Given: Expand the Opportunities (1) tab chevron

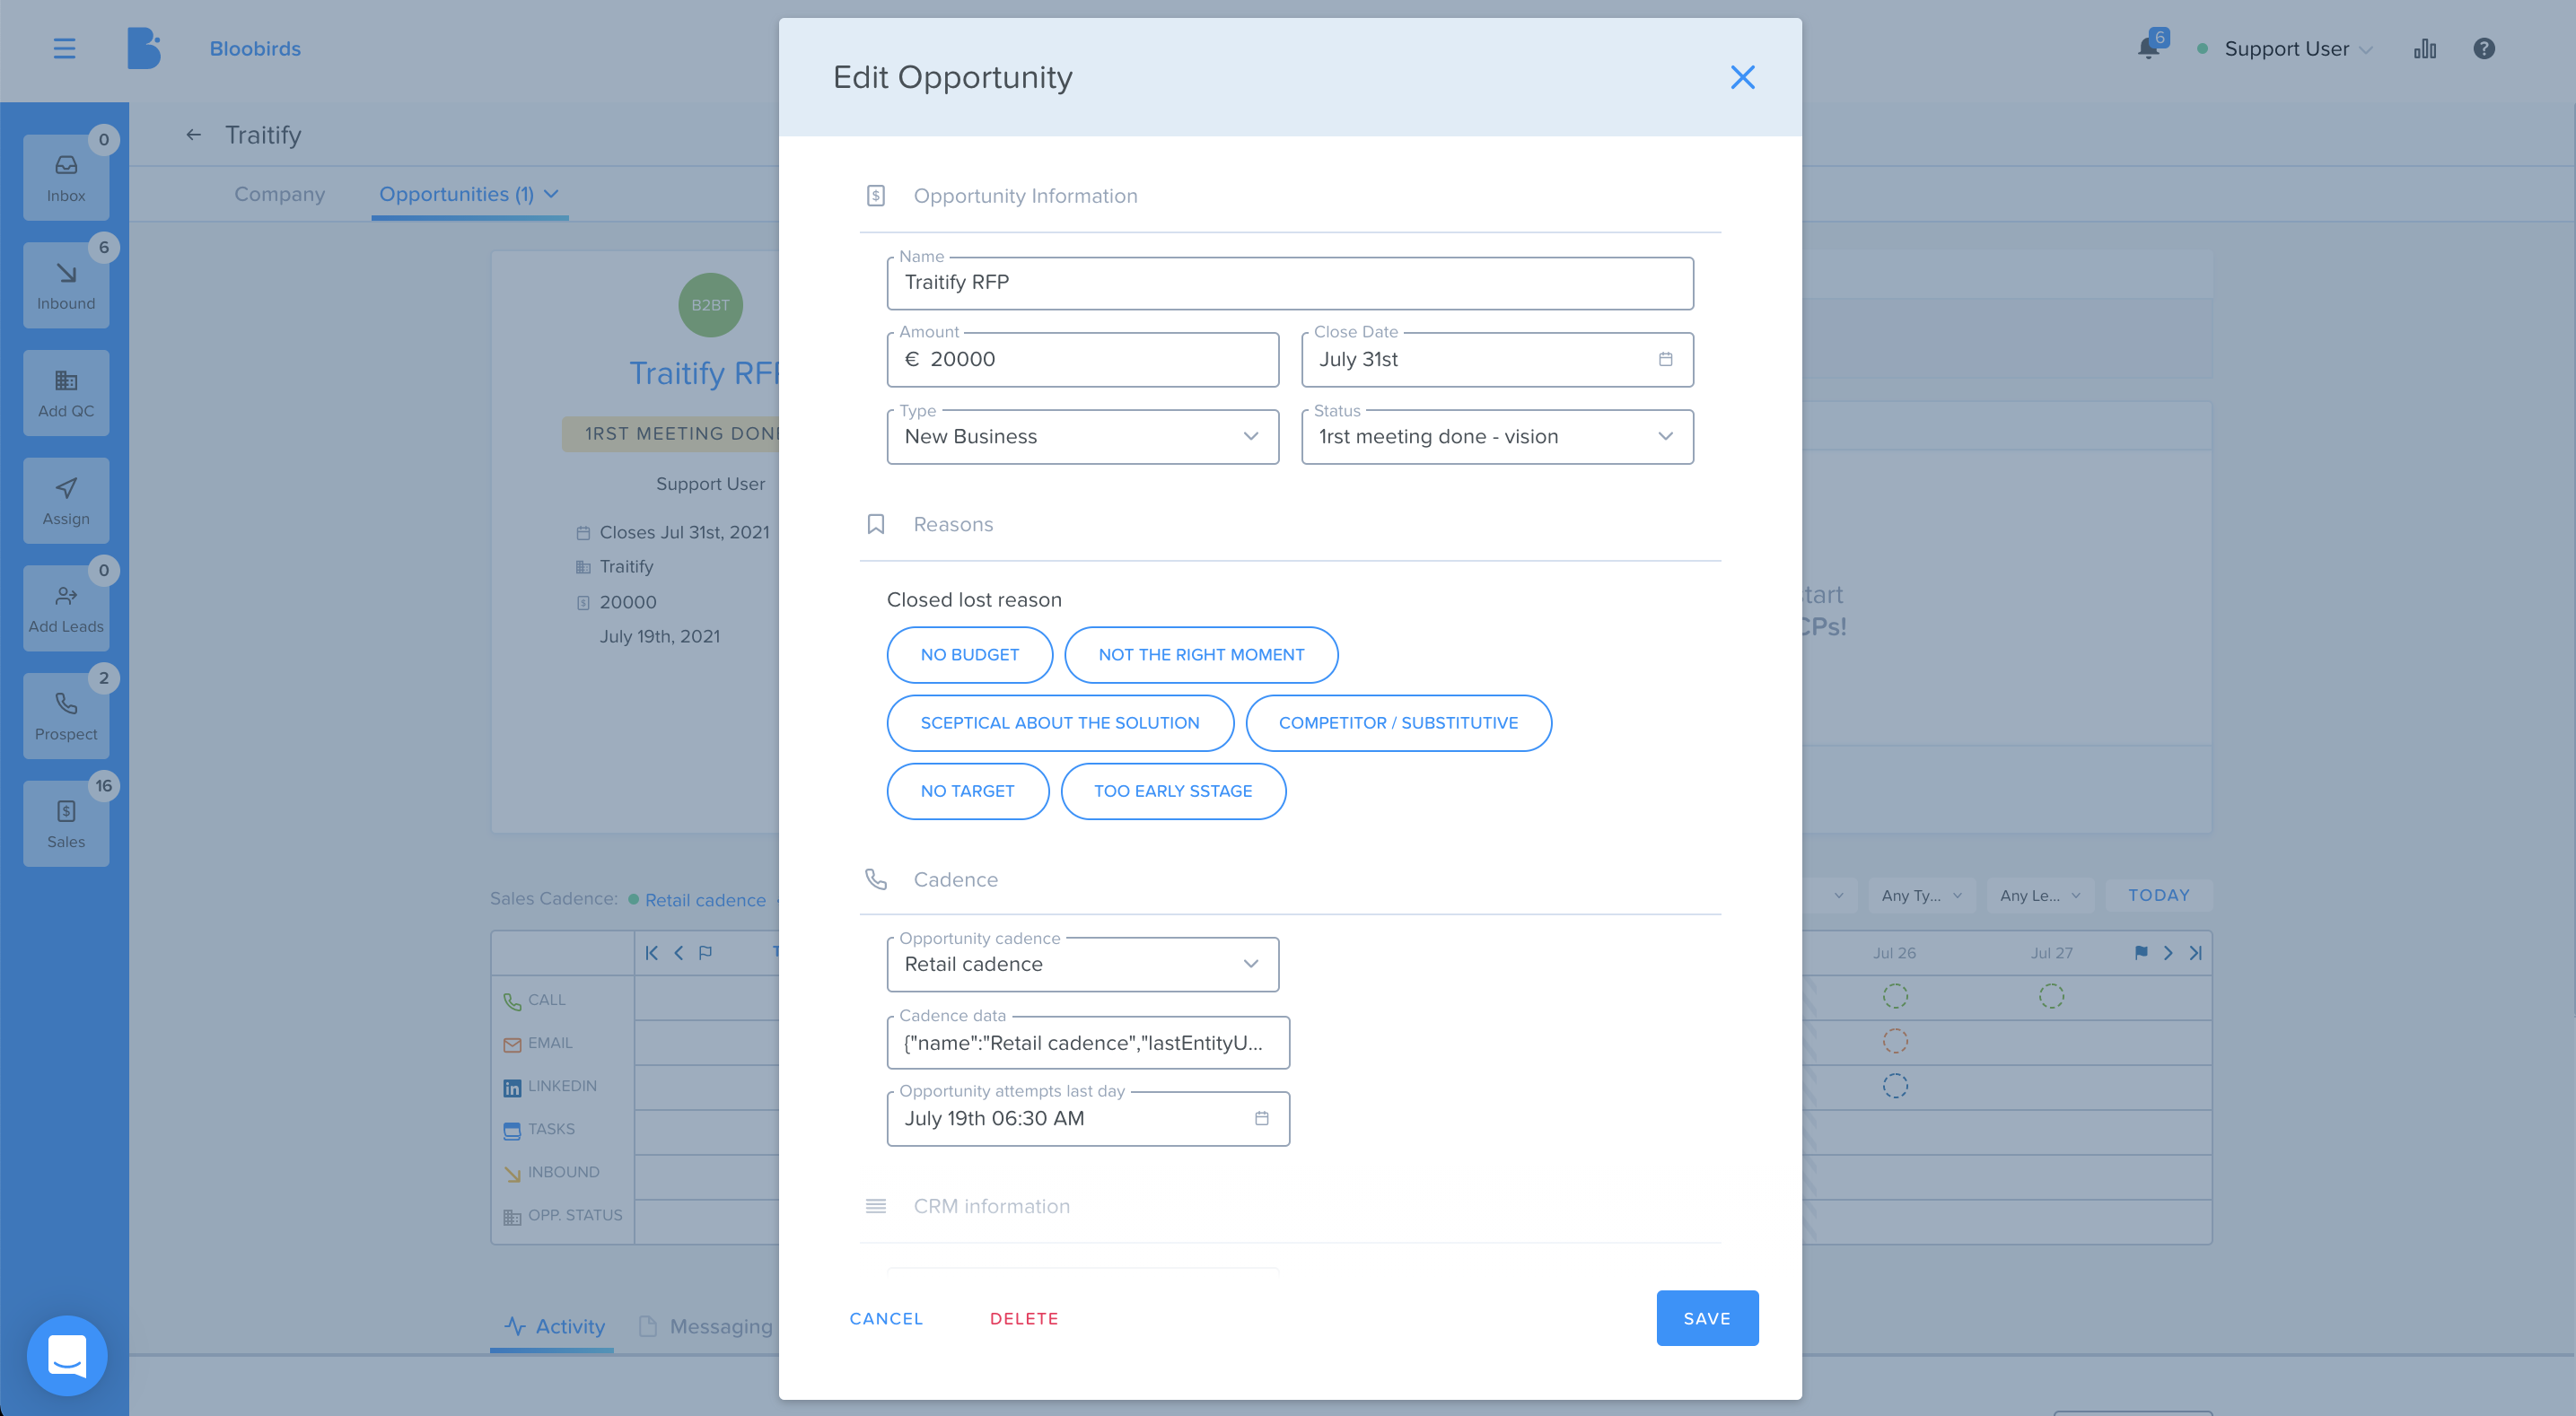Looking at the screenshot, I should pos(551,194).
